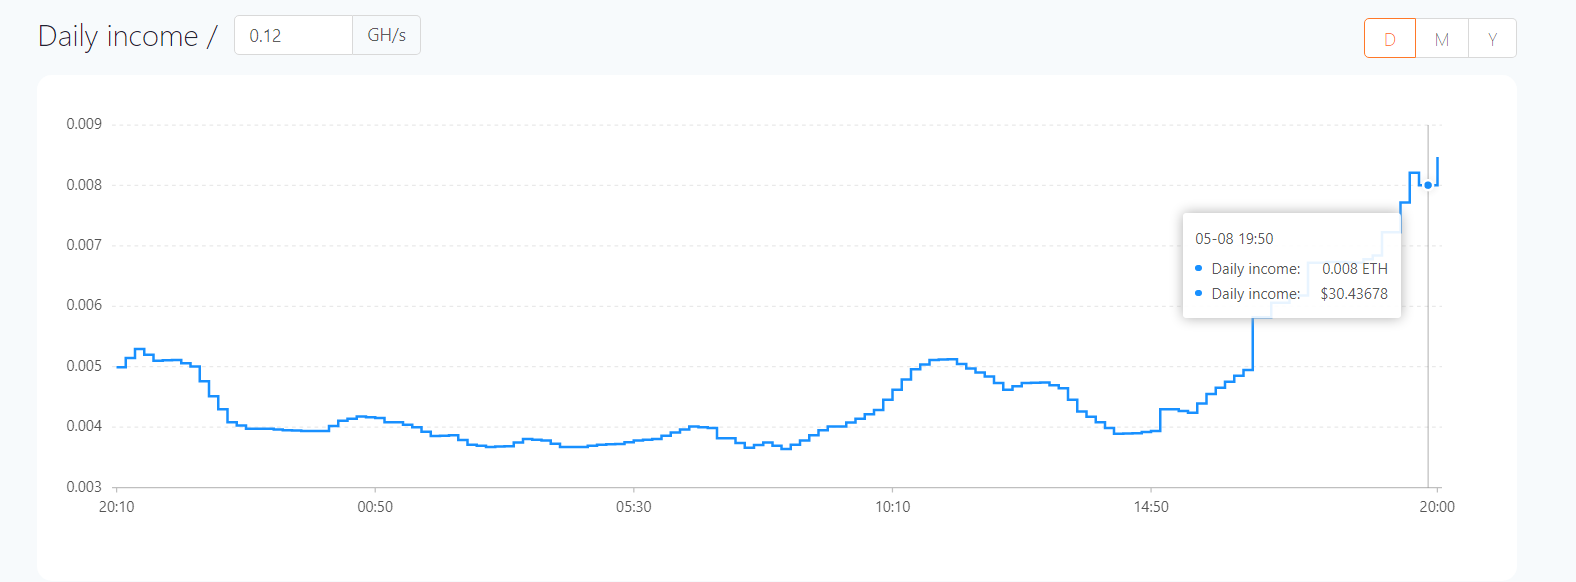Click the 05:30 x-axis time label
The height and width of the screenshot is (582, 1576).
coord(634,507)
